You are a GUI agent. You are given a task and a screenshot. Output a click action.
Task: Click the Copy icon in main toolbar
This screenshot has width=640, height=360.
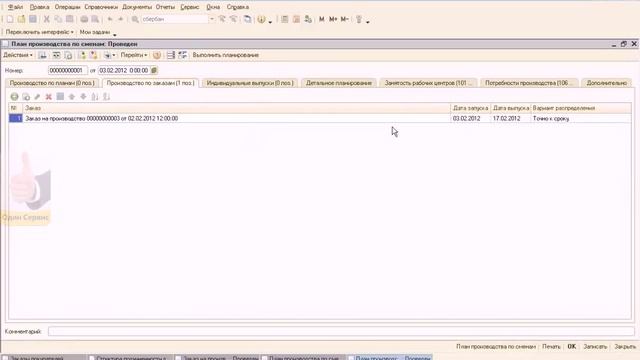click(58, 19)
